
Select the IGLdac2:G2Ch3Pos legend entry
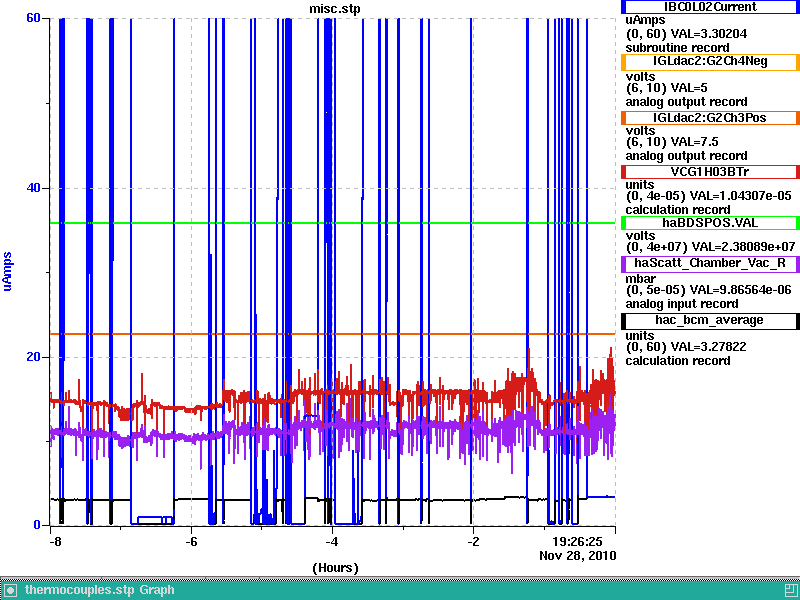click(710, 118)
